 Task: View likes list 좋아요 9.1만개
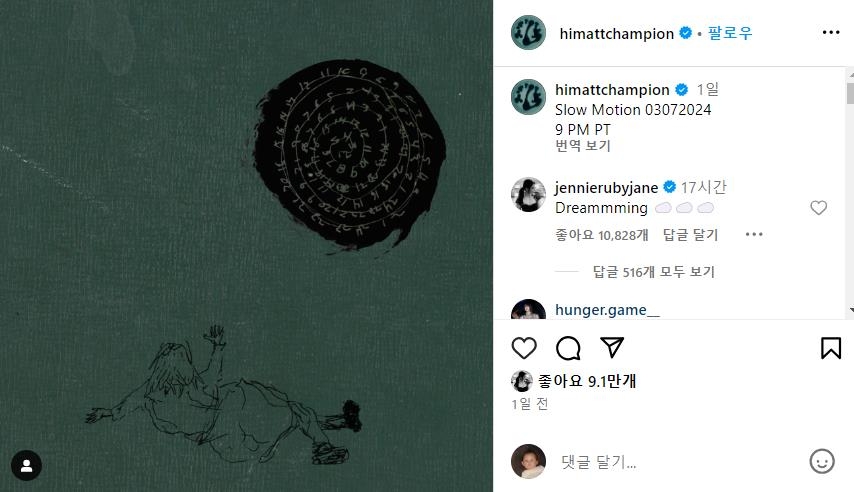[587, 381]
